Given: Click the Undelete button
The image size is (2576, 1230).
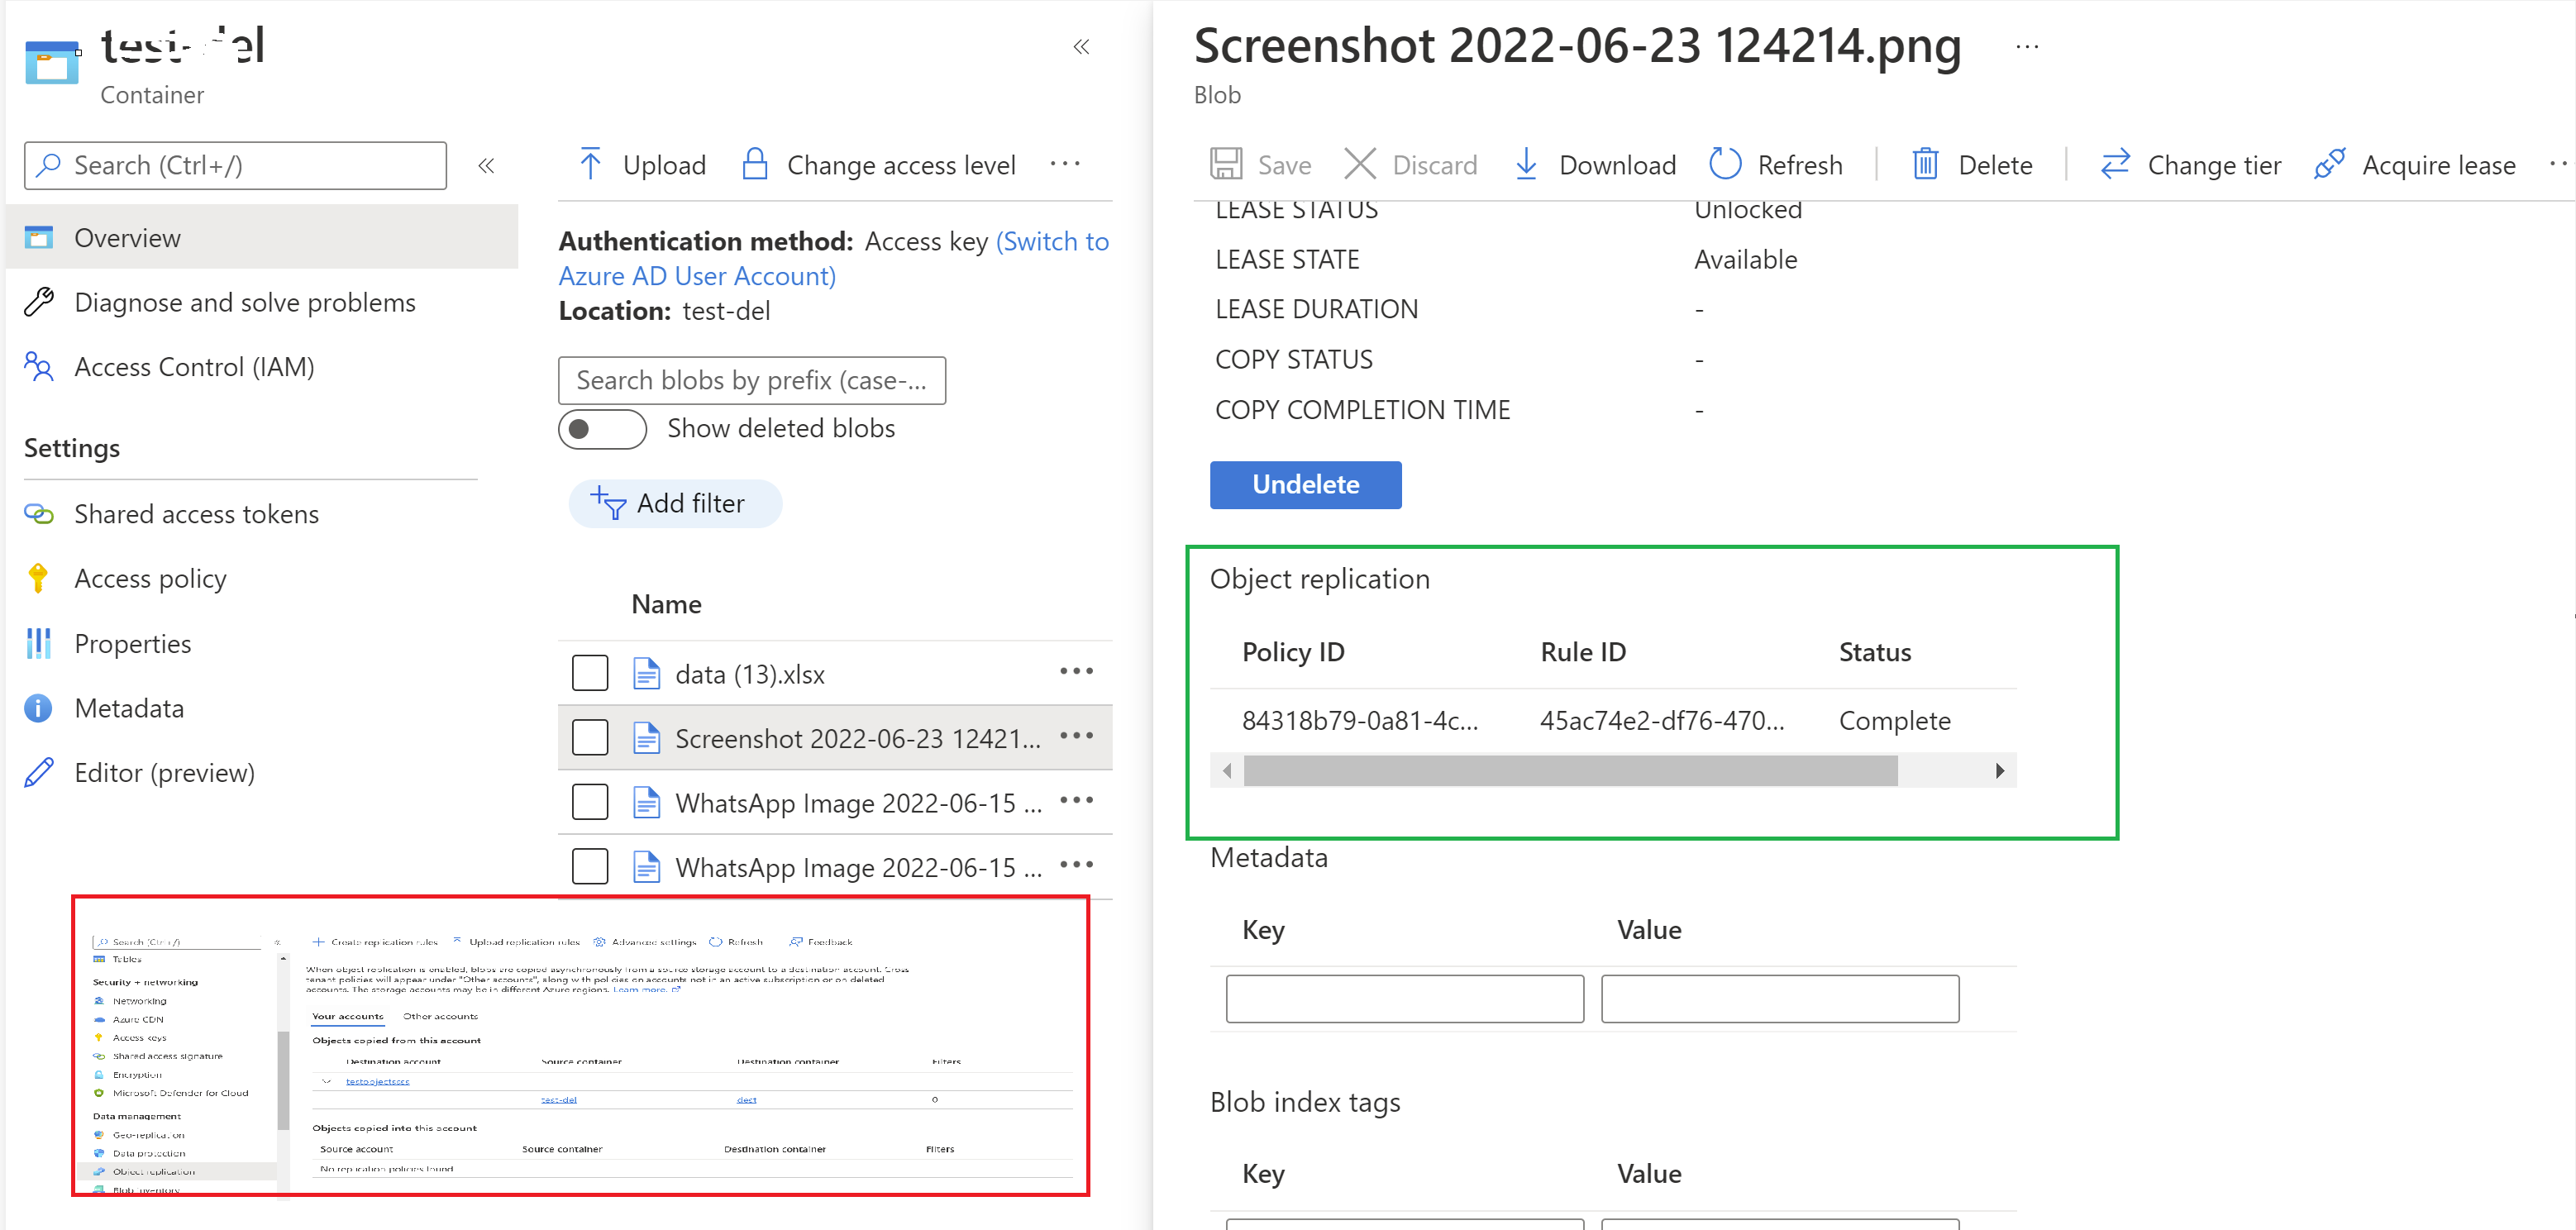Looking at the screenshot, I should (1305, 485).
